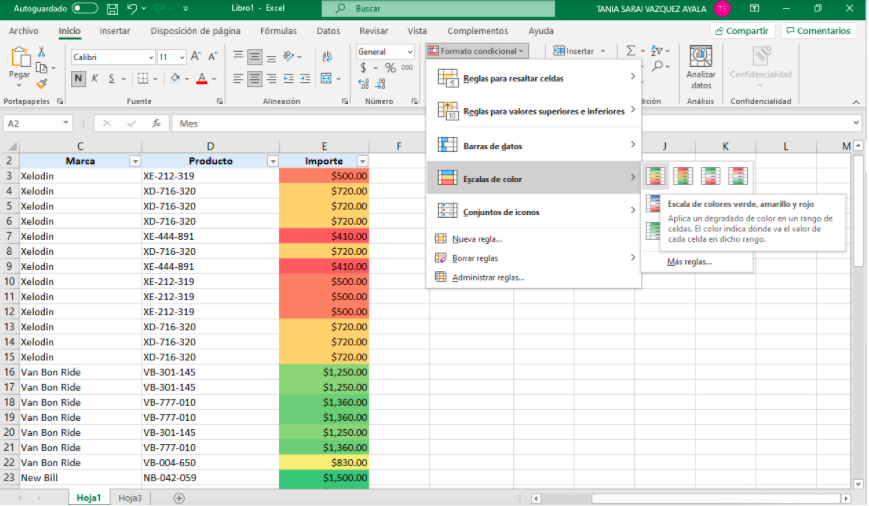The width and height of the screenshot is (869, 506).
Task: Click the Buscar search field
Action: [x=438, y=8]
